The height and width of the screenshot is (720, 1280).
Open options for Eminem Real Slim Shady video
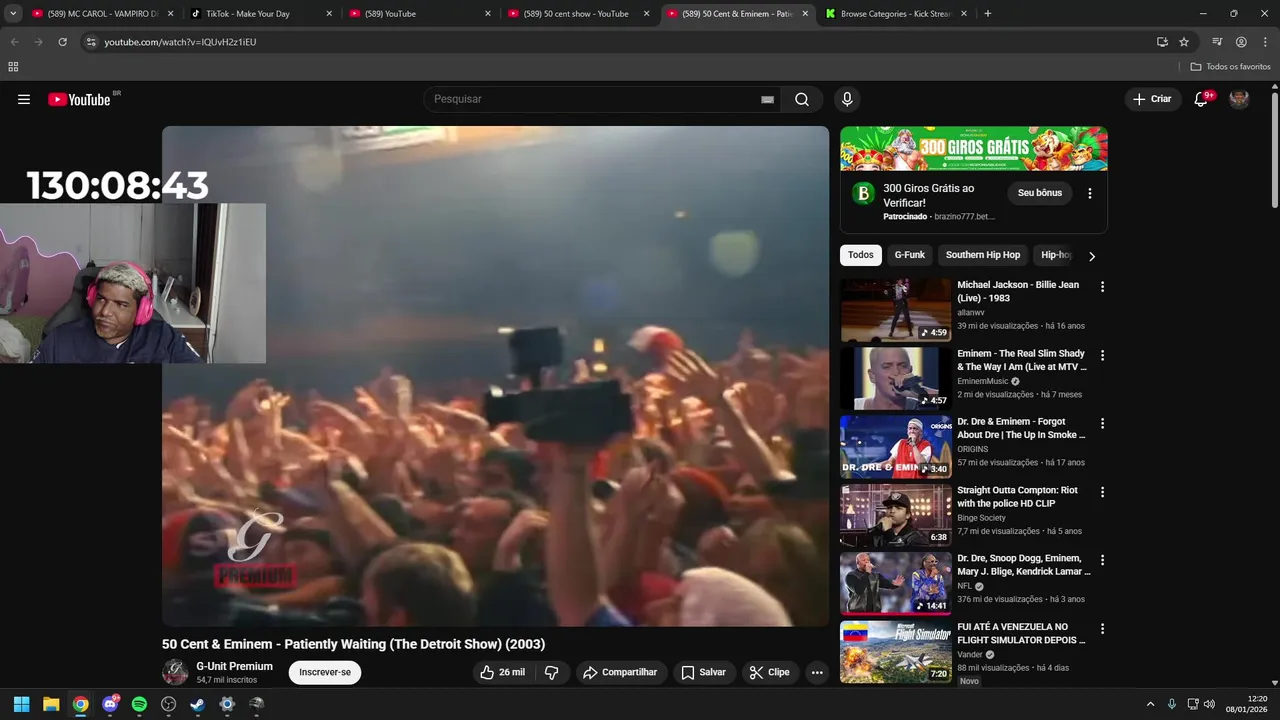point(1102,355)
